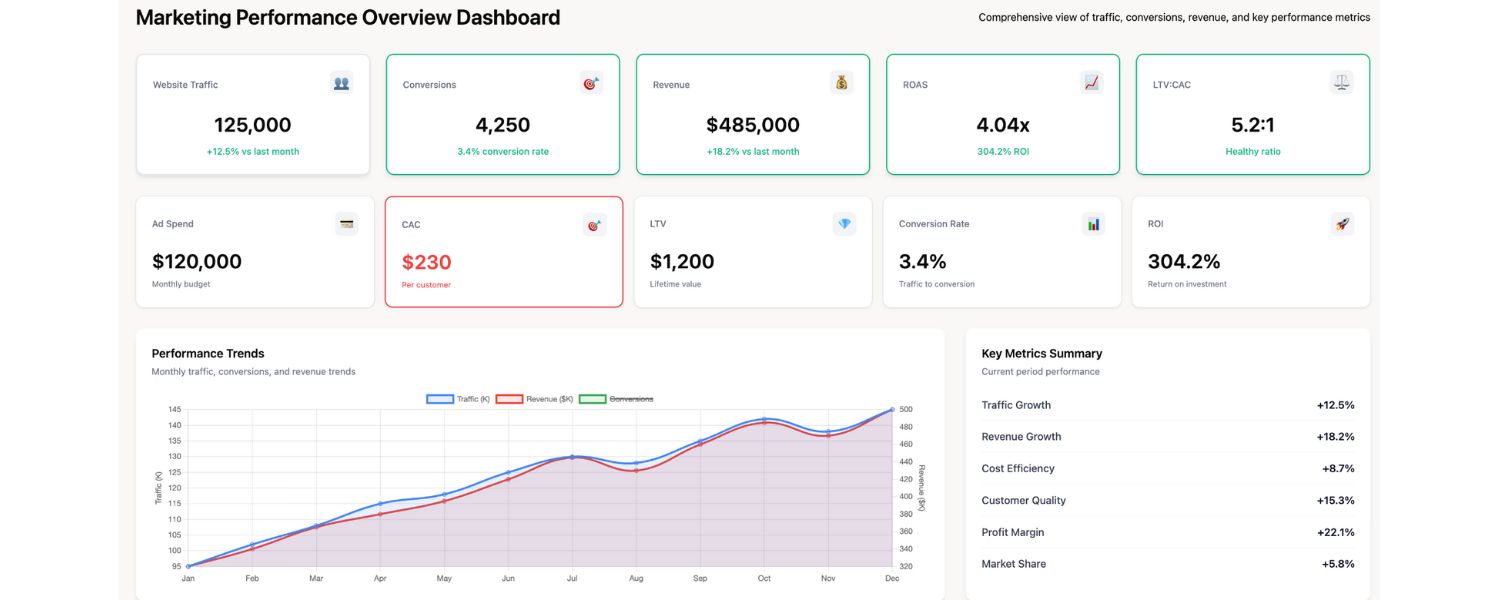Click the target icon on the CAC card
Viewport: 1500px width, 600px height.
(595, 225)
